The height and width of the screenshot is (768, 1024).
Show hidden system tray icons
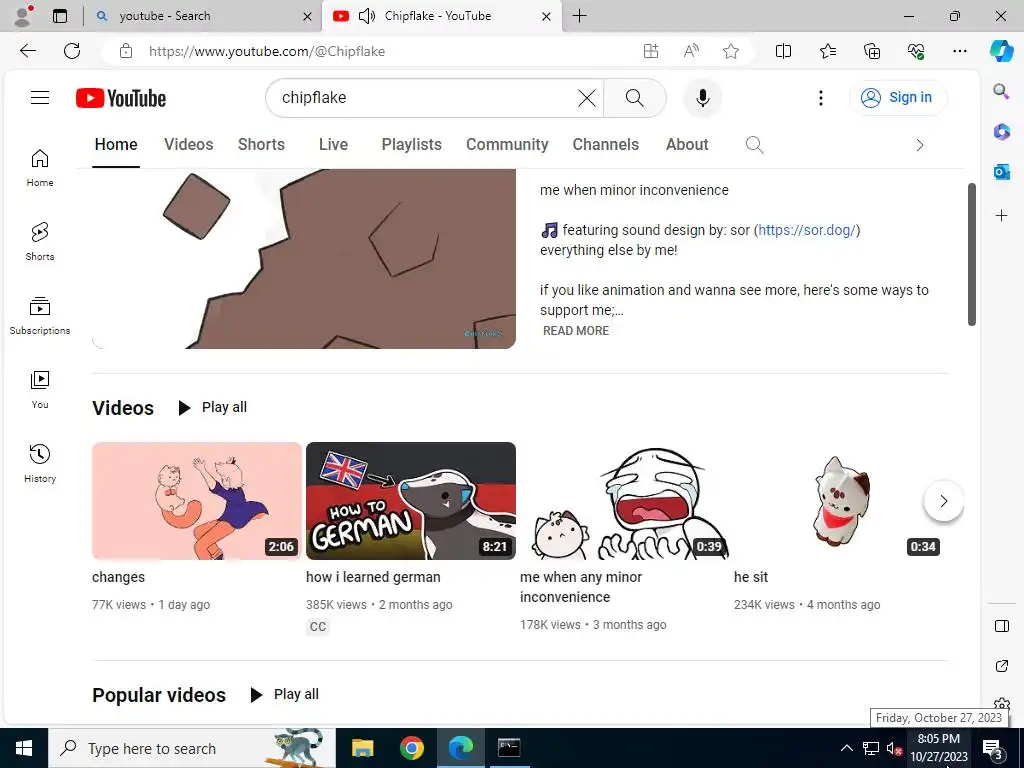pyautogui.click(x=846, y=748)
